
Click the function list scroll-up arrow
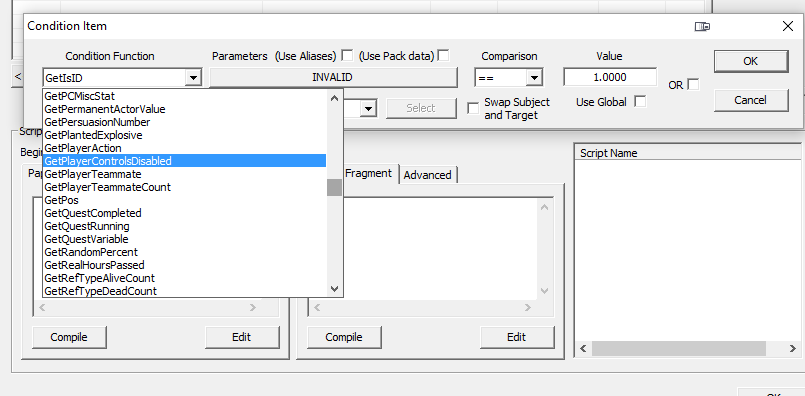click(334, 97)
